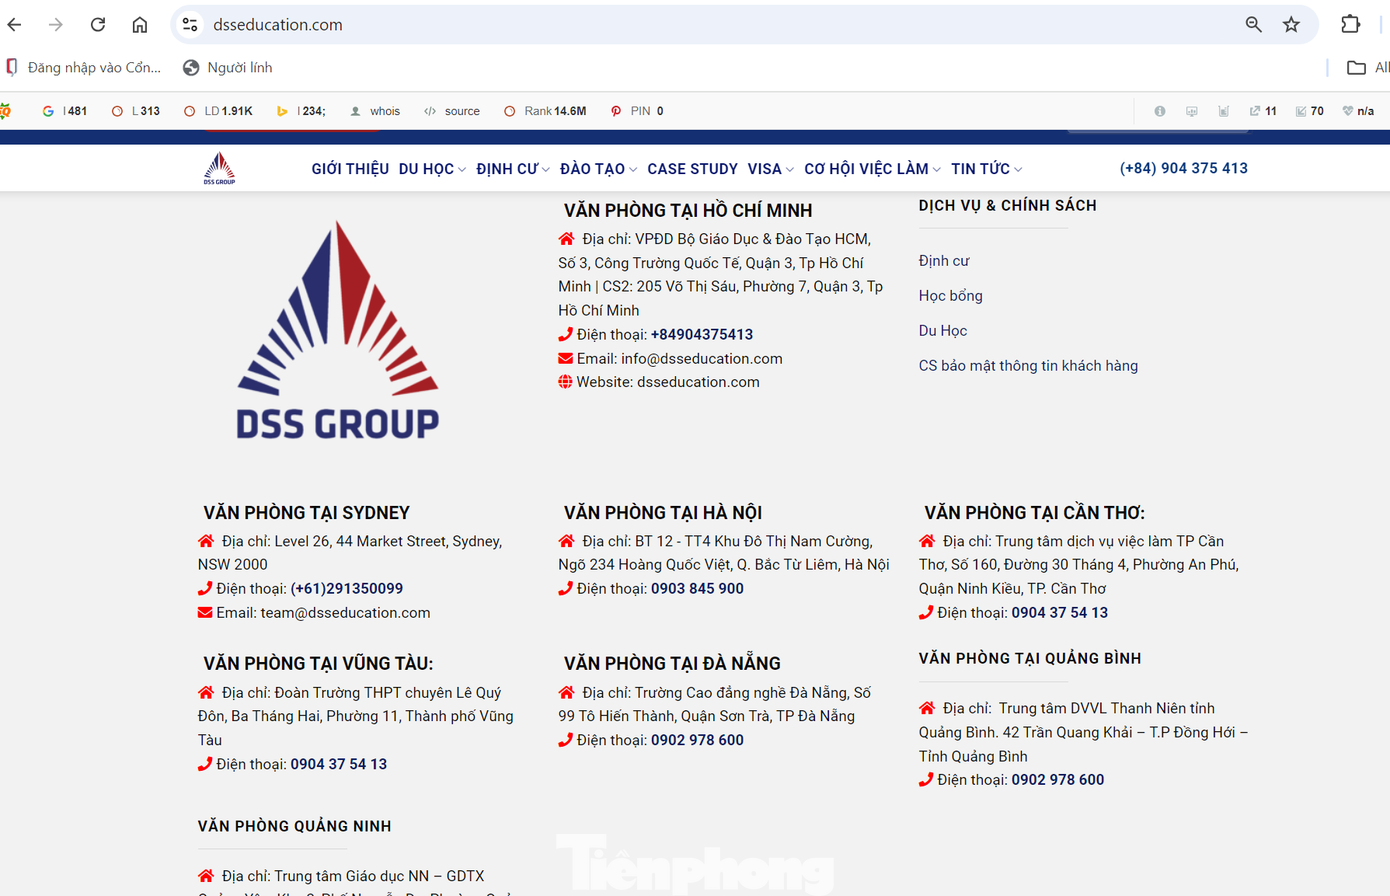Open CS bảo mật thông tin khách hàng link
Screen dimensions: 1390x896
(1028, 366)
